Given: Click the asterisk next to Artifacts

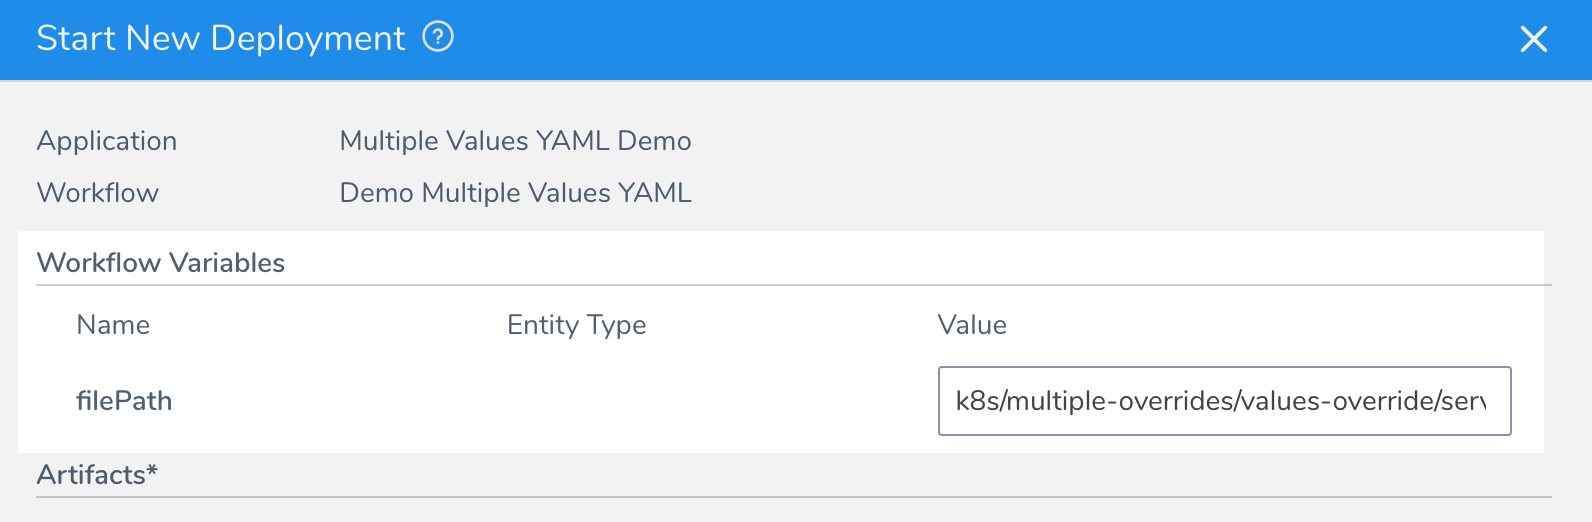Looking at the screenshot, I should [x=152, y=469].
